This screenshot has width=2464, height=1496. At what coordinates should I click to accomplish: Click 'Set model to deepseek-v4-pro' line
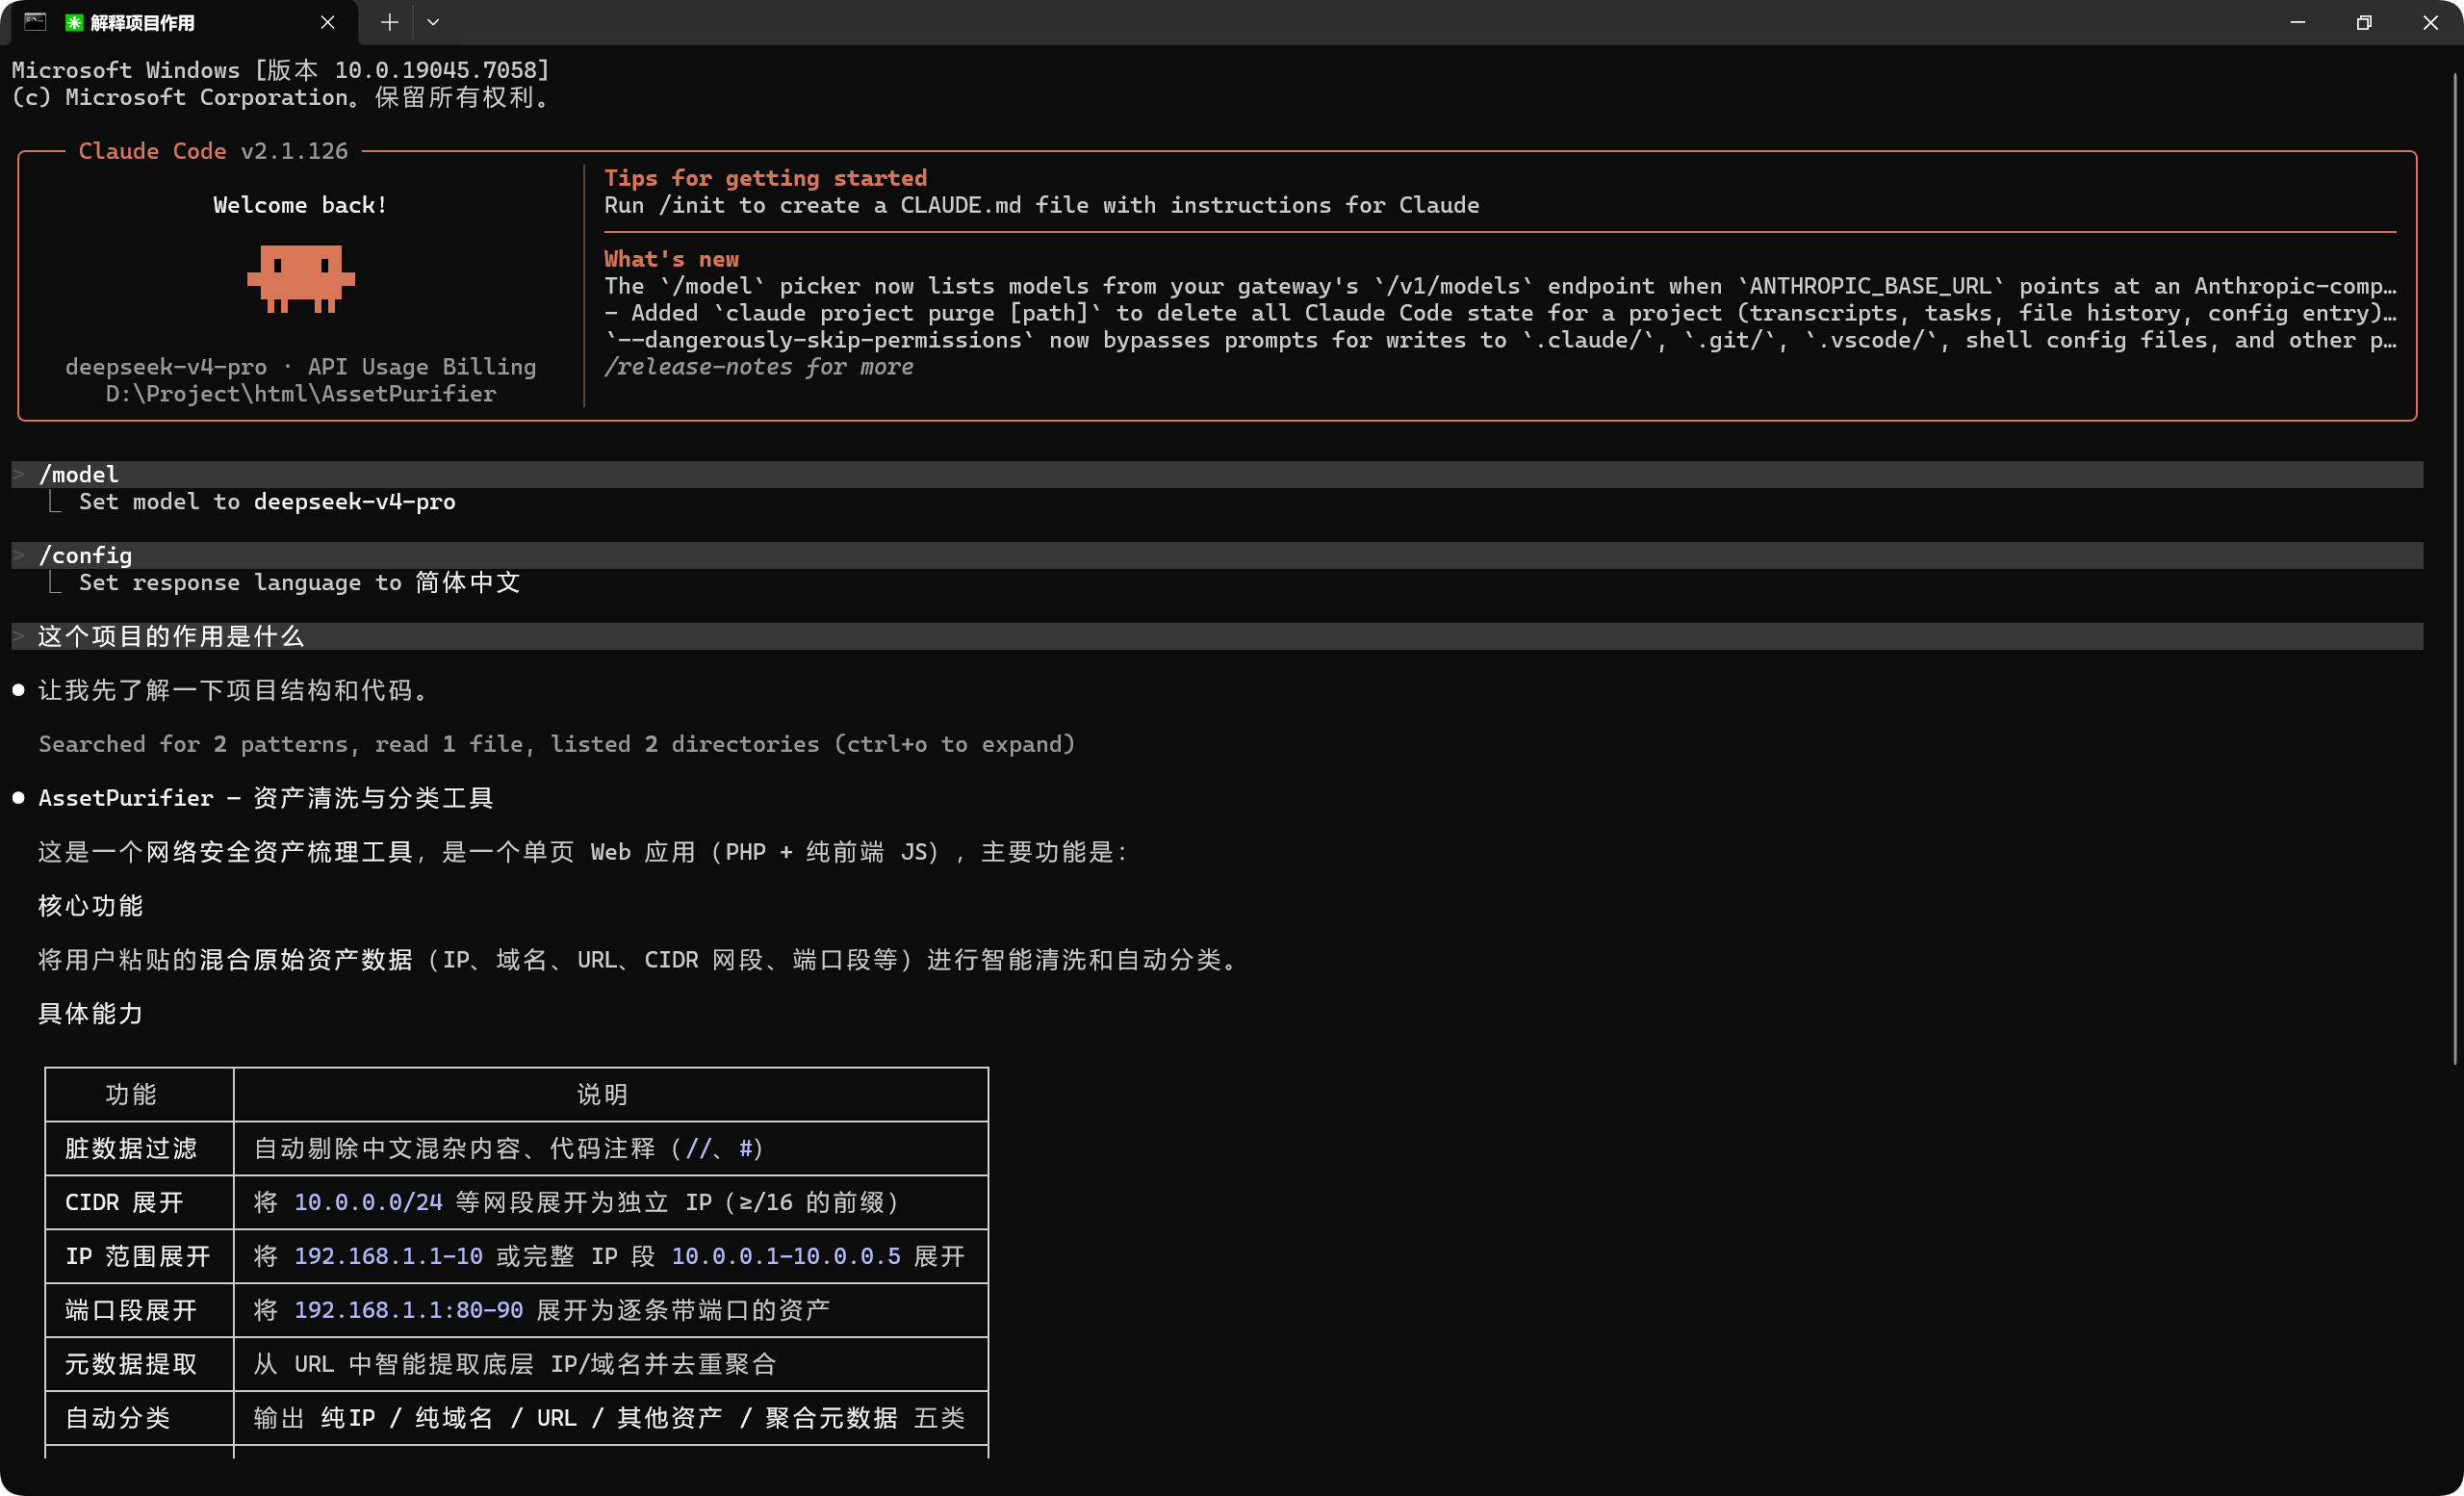pos(266,501)
